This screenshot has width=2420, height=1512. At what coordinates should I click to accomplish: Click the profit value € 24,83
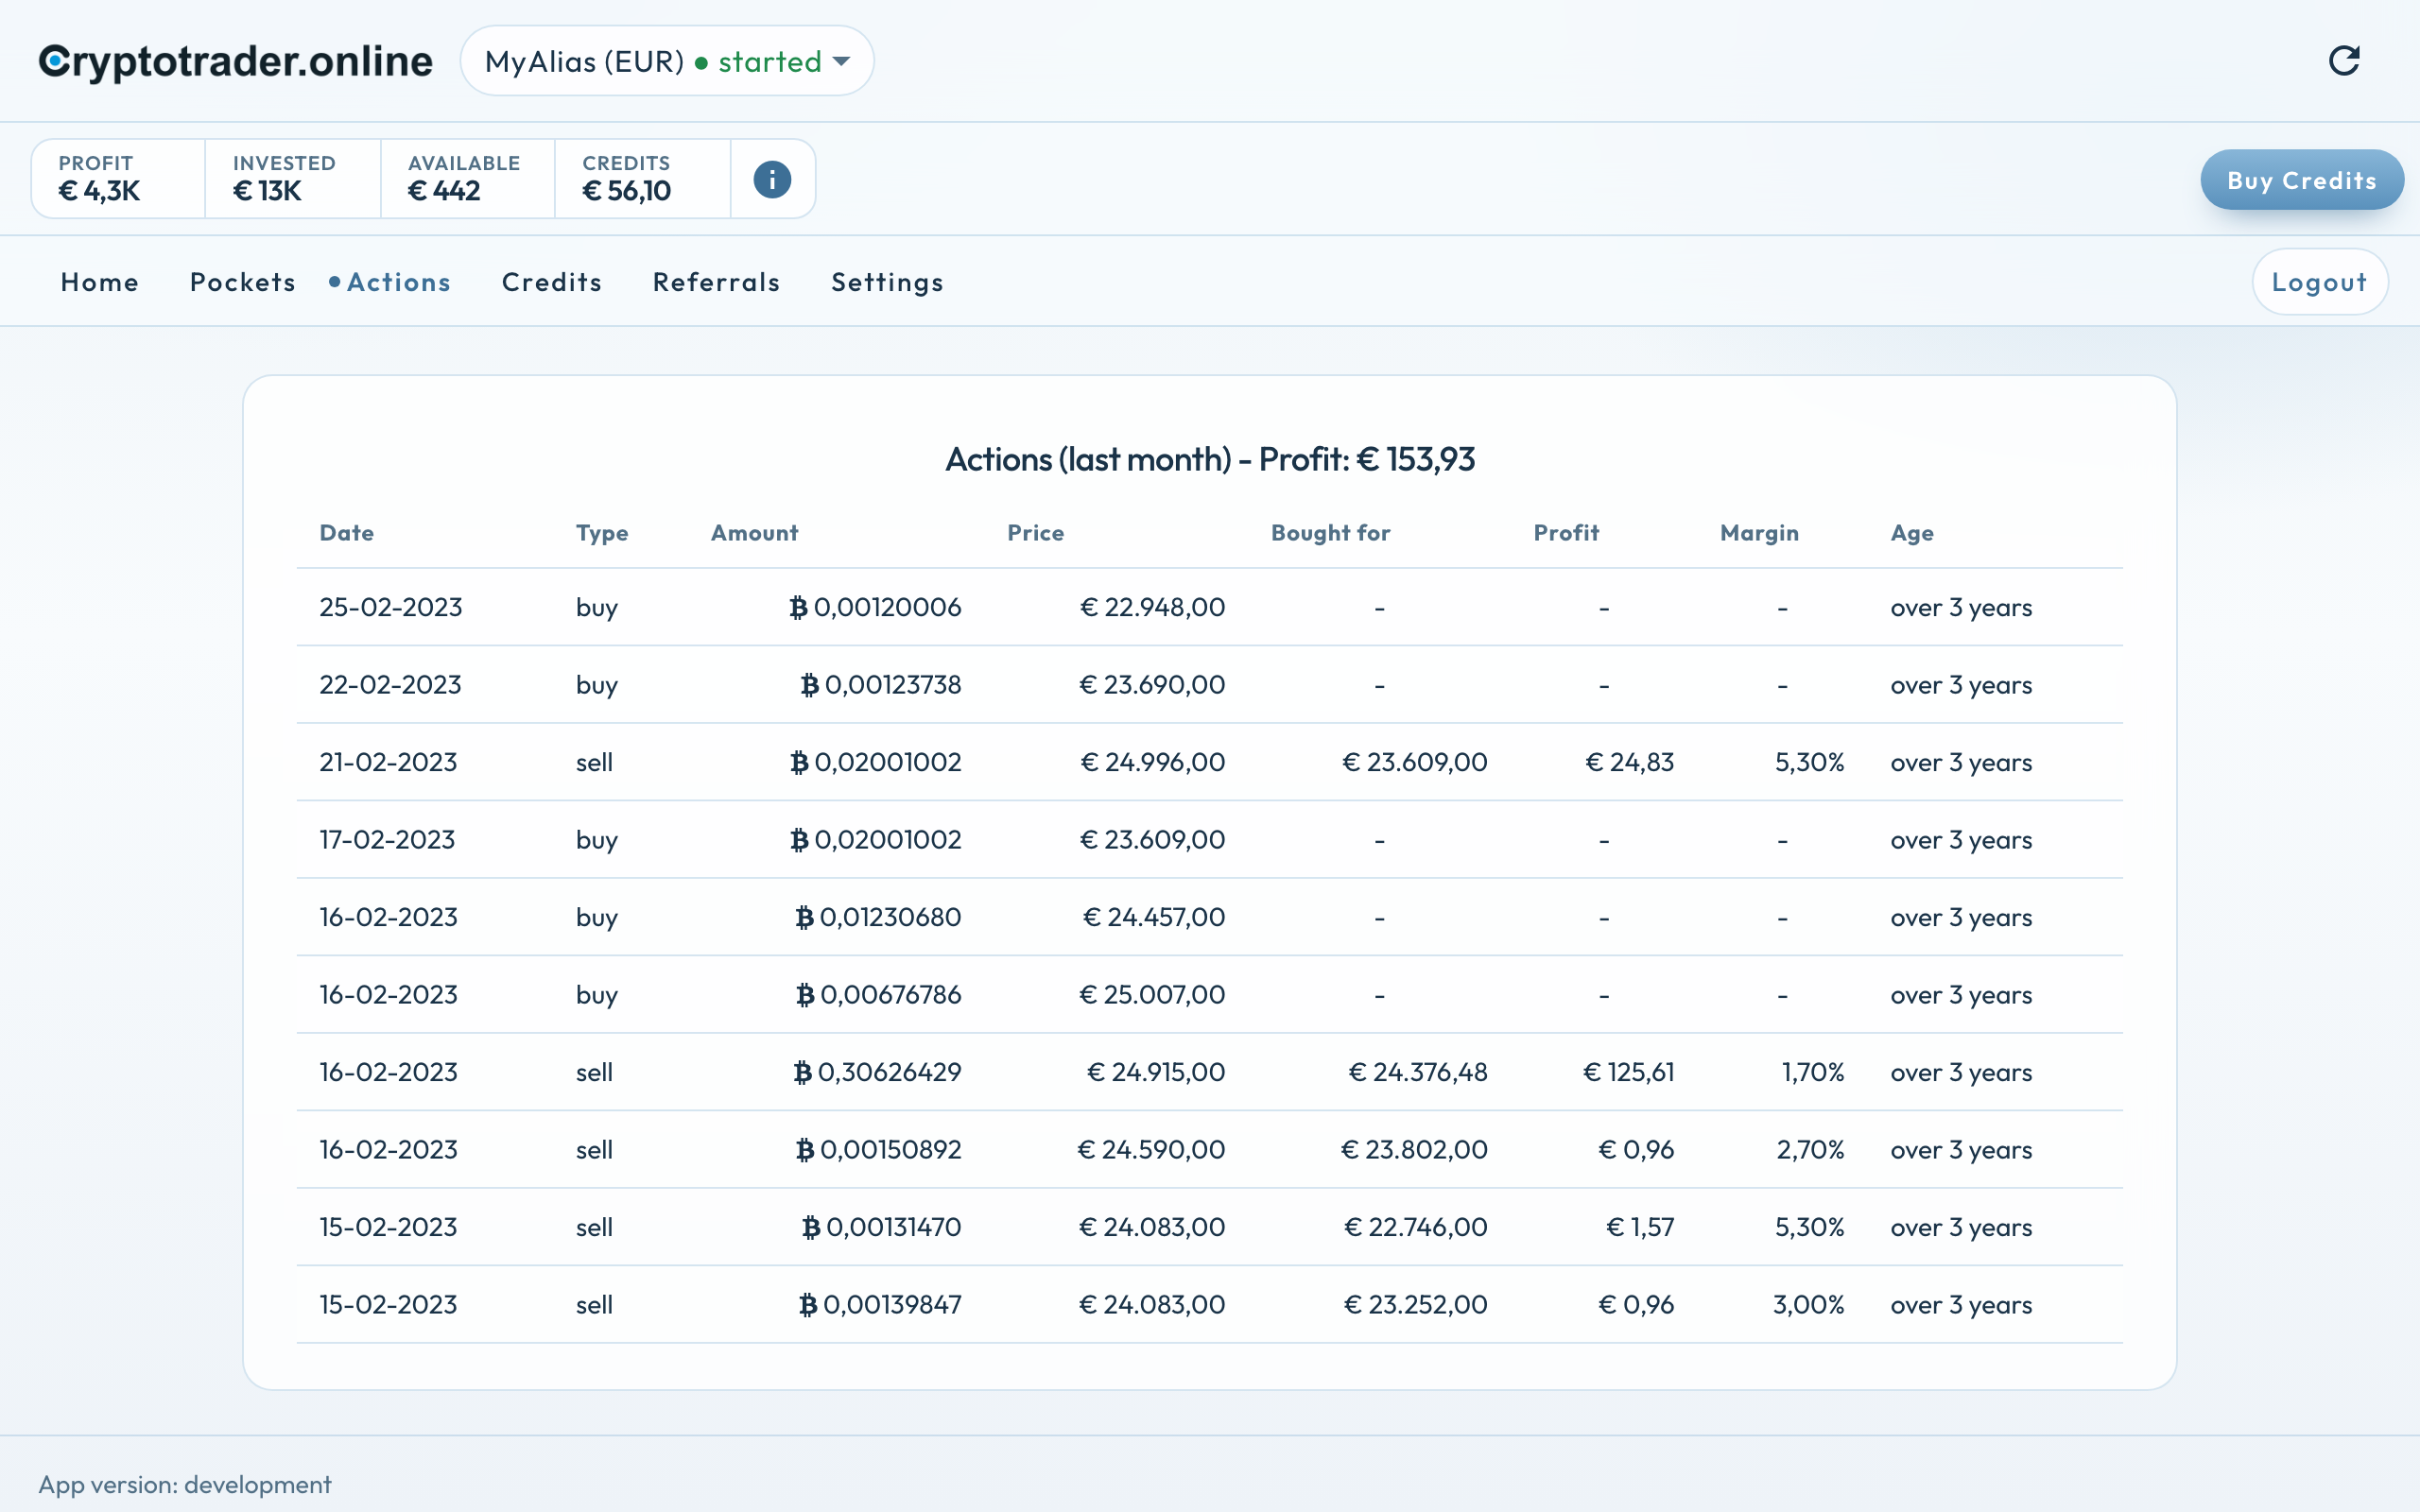[1630, 762]
